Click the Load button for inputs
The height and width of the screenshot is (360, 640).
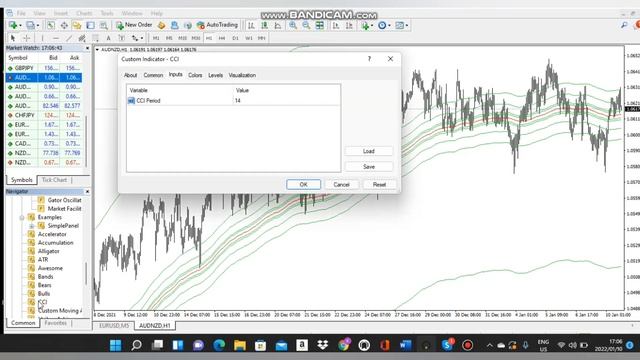coord(369,151)
